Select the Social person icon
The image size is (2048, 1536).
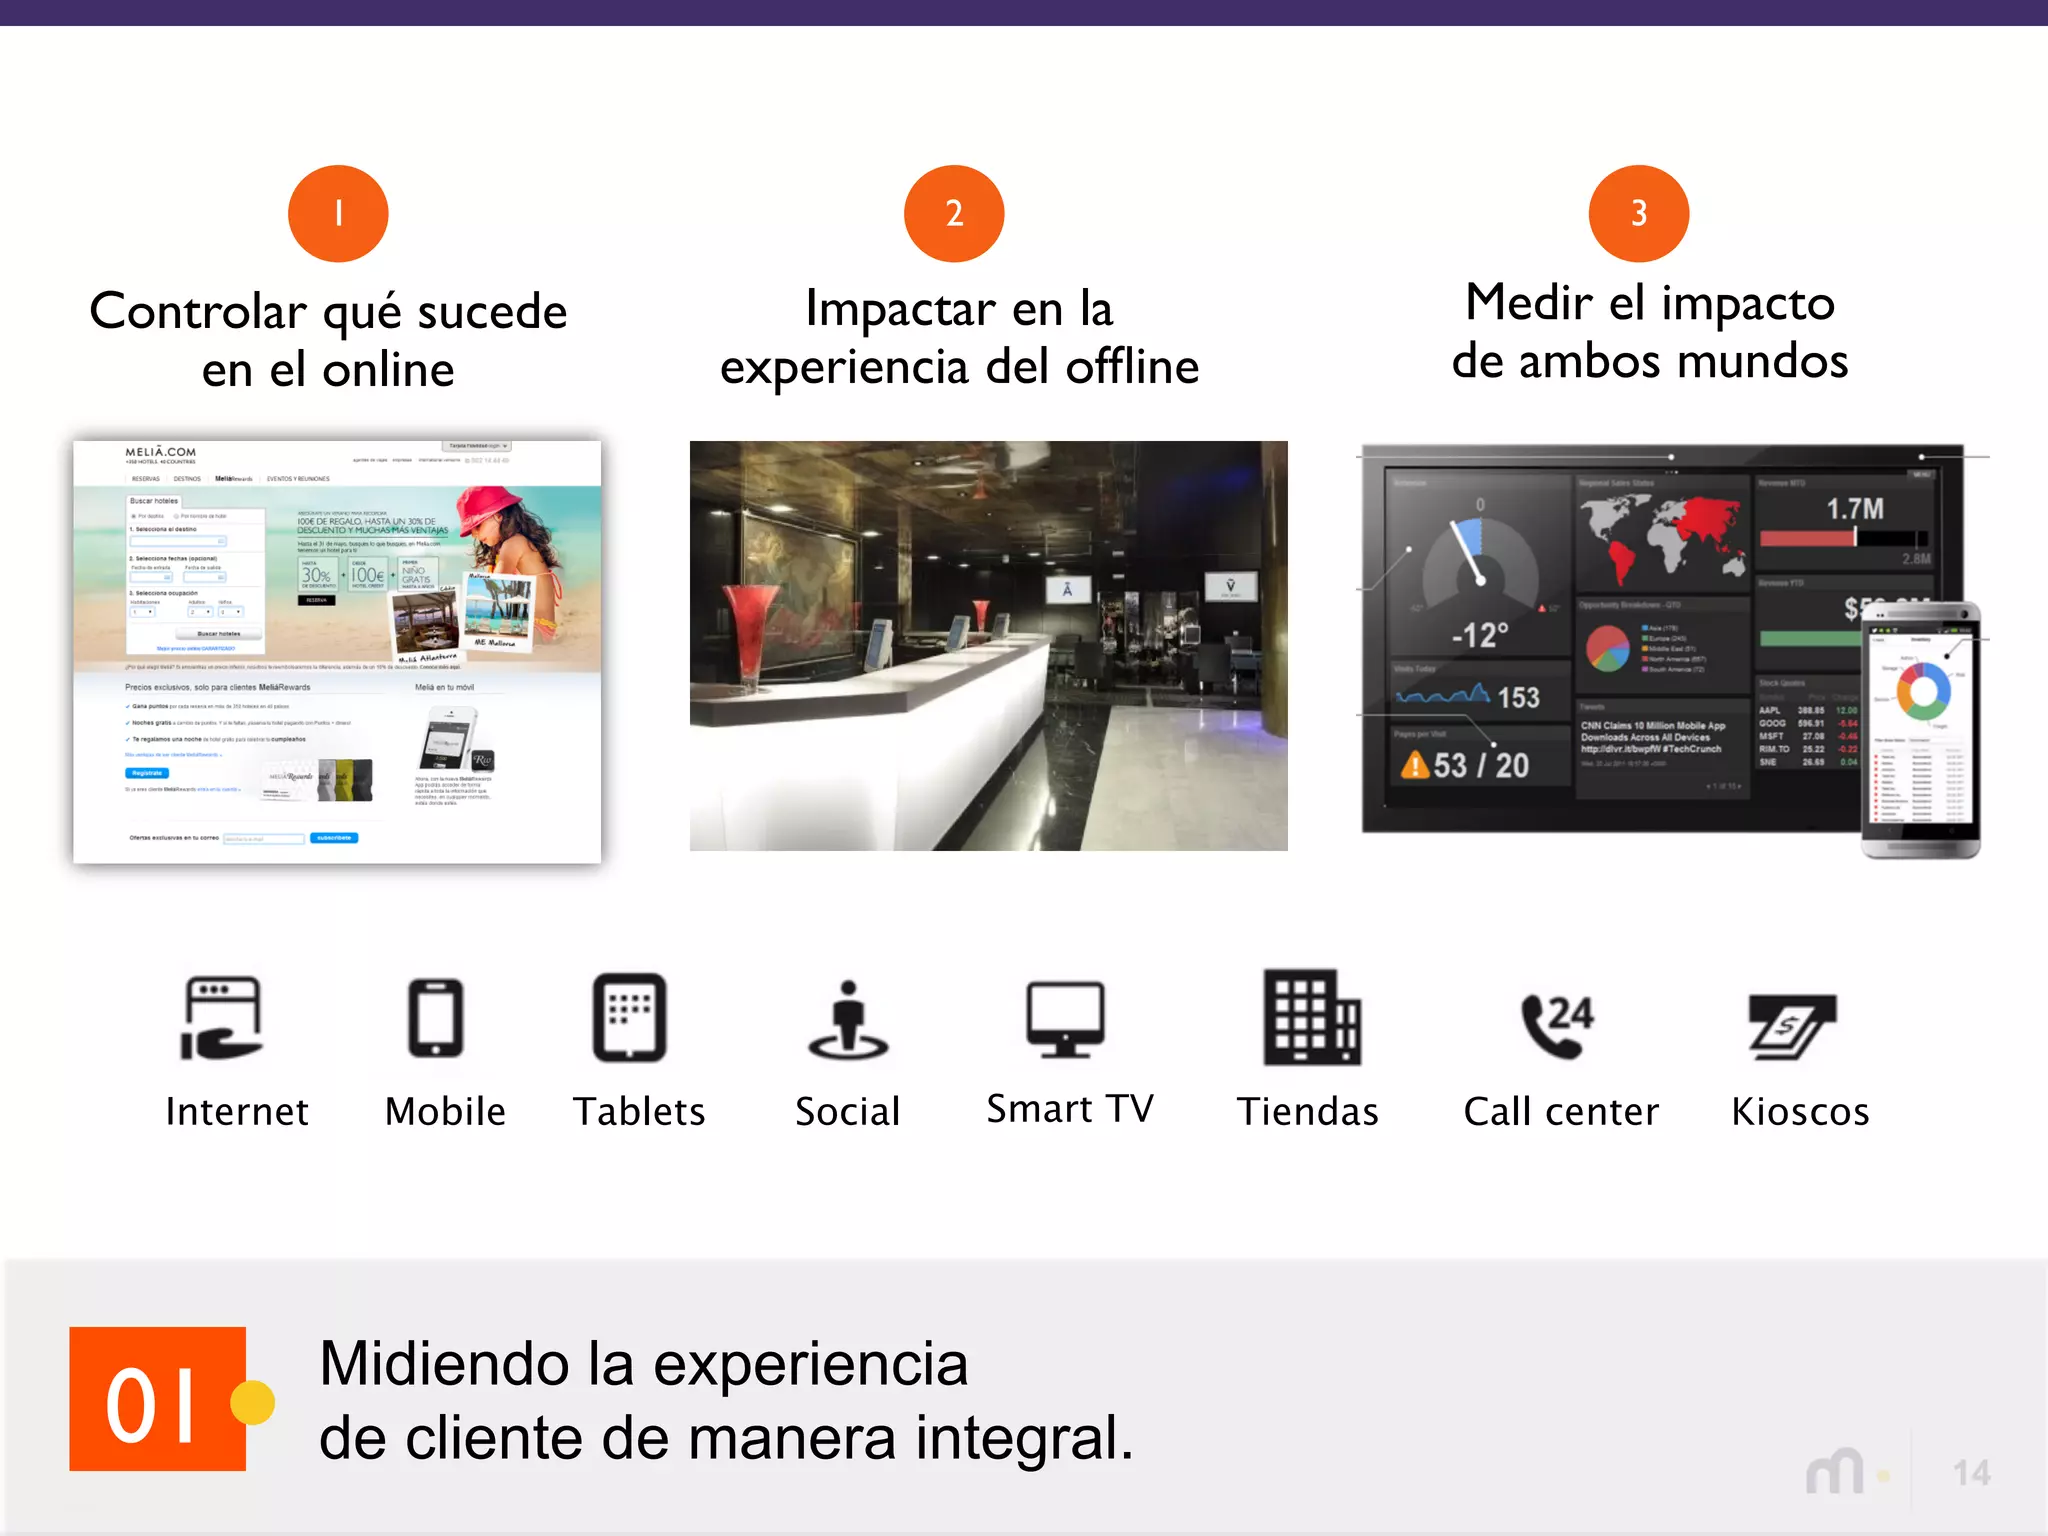click(848, 1019)
